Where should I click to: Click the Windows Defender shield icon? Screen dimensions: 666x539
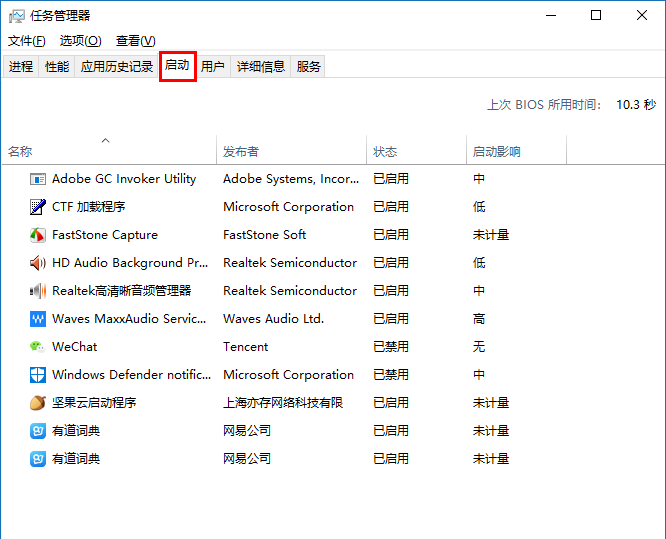pos(38,375)
